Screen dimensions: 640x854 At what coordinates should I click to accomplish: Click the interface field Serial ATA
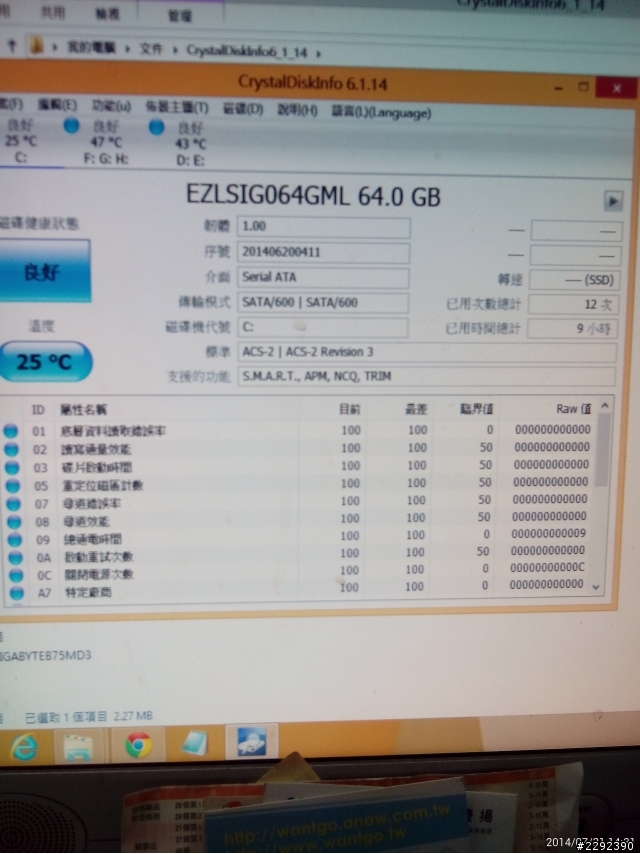coord(322,278)
